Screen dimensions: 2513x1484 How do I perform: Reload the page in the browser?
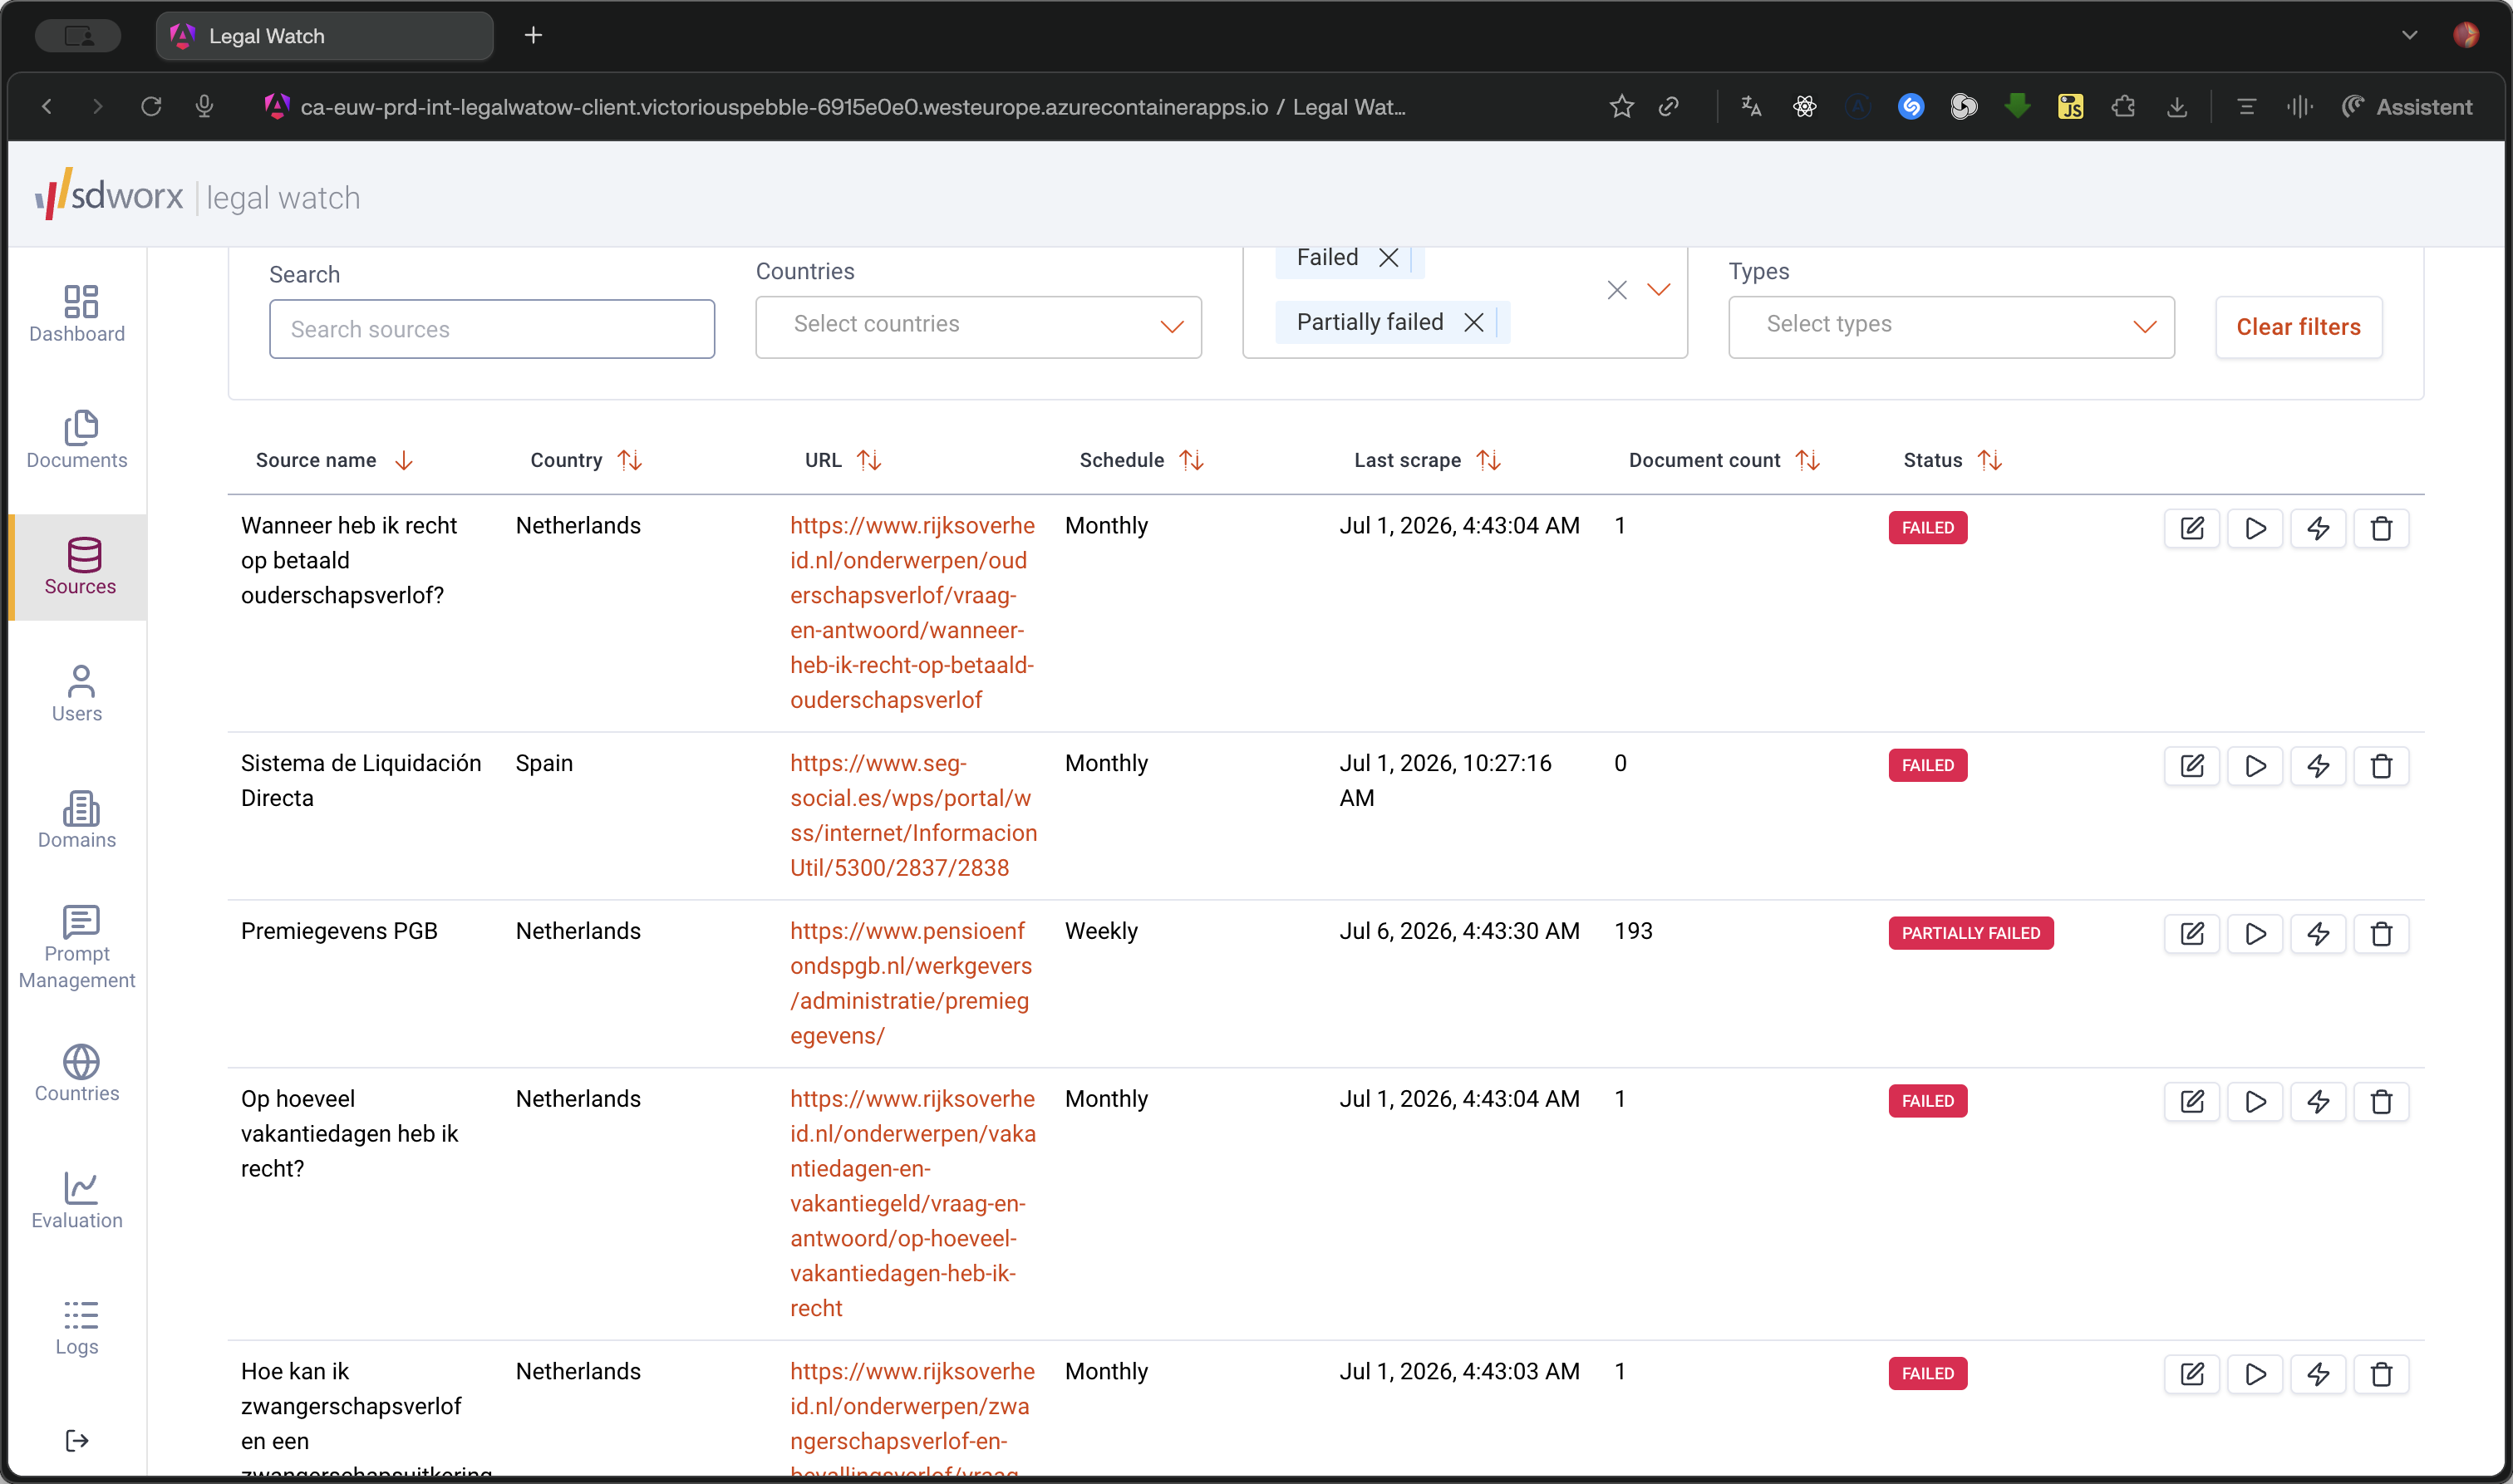[151, 106]
